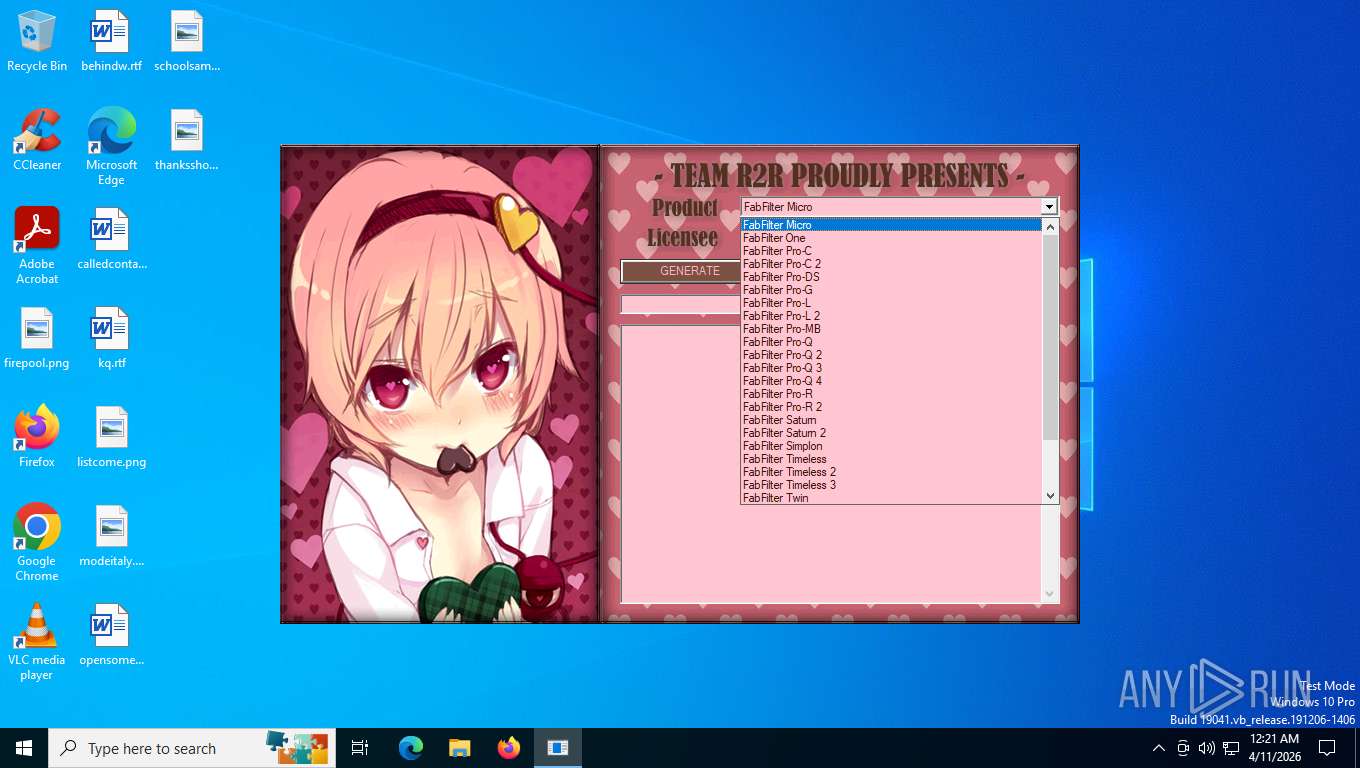Open the volume control tray icon

[1207, 748]
